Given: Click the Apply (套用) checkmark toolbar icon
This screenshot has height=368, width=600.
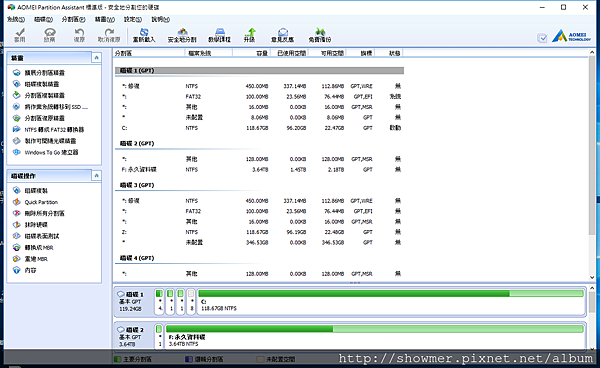Looking at the screenshot, I should point(20,35).
